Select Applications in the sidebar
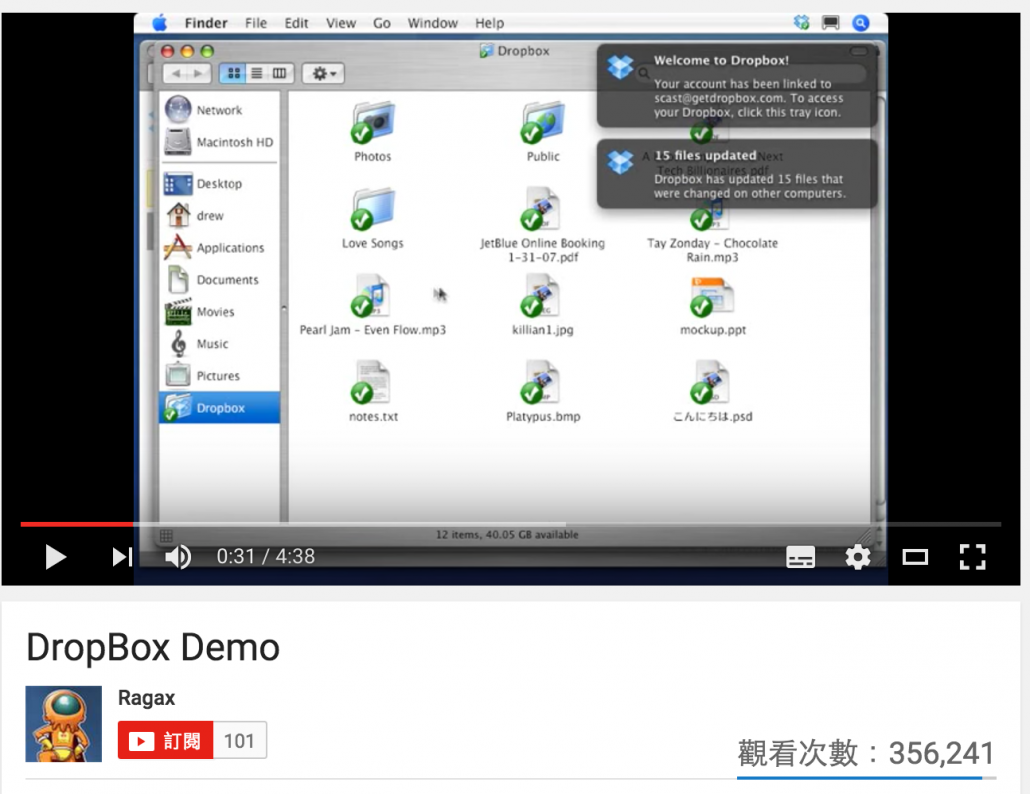The height and width of the screenshot is (794, 1030). coord(219,248)
